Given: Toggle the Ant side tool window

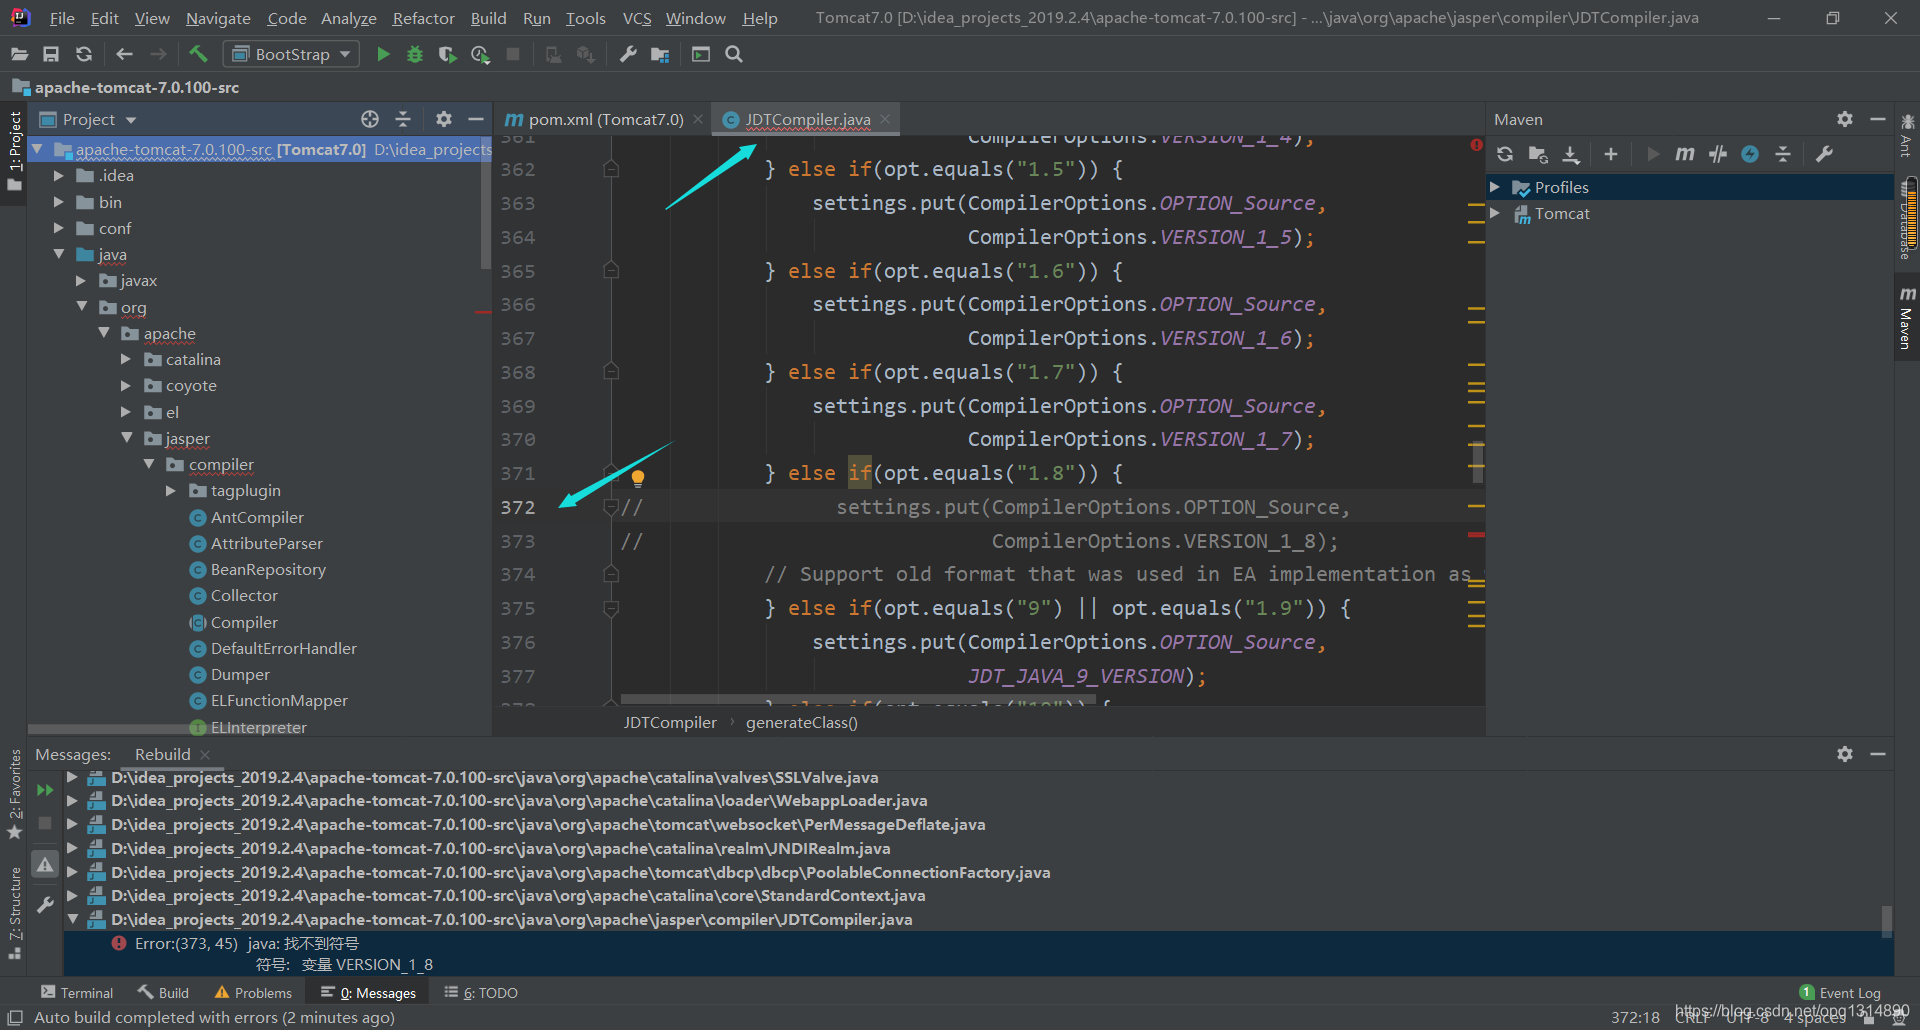Looking at the screenshot, I should (1907, 135).
